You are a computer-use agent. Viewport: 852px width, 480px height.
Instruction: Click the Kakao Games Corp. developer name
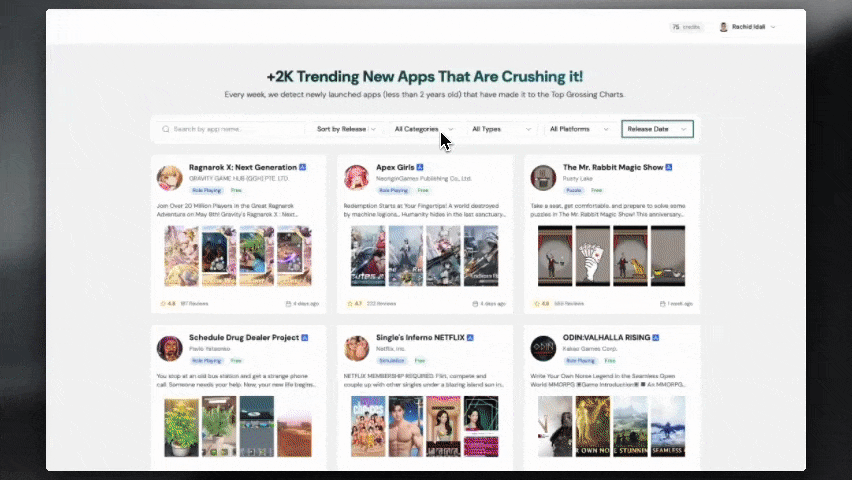tap(590, 349)
